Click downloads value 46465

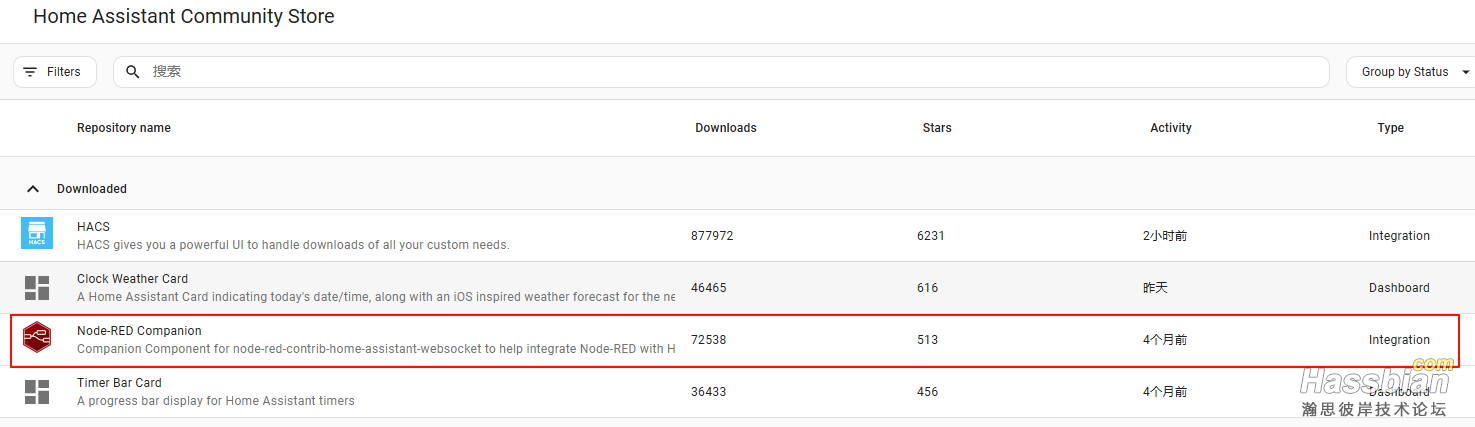[709, 288]
